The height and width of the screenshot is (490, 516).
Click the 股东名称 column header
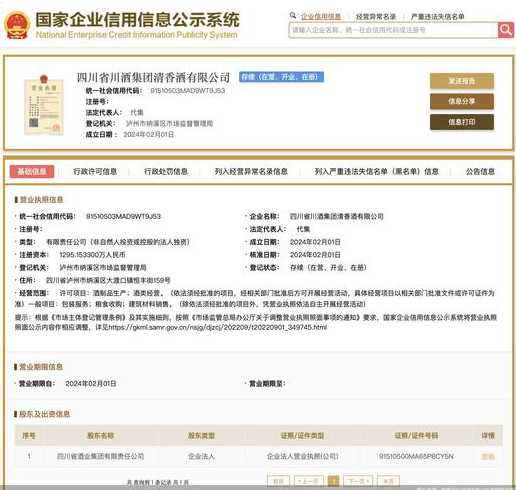(100, 436)
